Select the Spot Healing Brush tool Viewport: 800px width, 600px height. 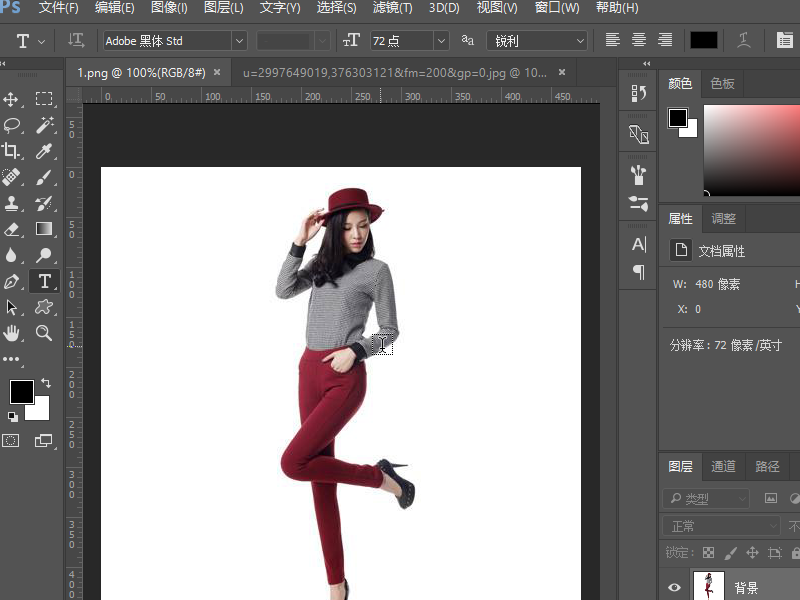pos(11,177)
